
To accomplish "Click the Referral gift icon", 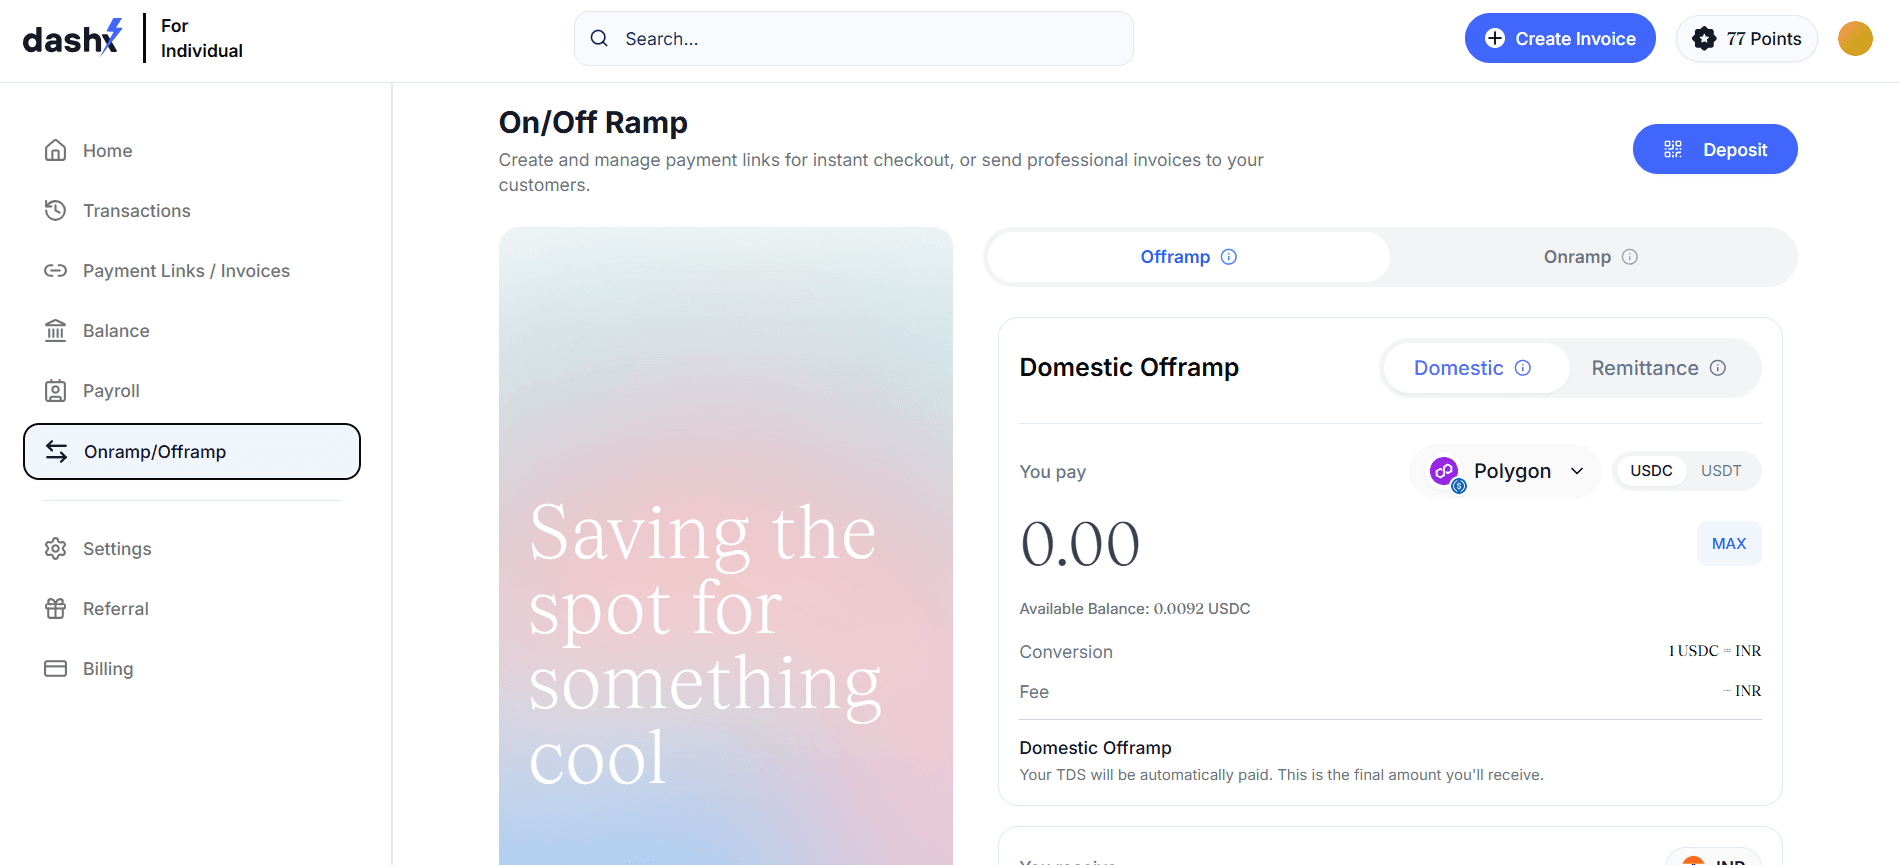I will [x=56, y=609].
